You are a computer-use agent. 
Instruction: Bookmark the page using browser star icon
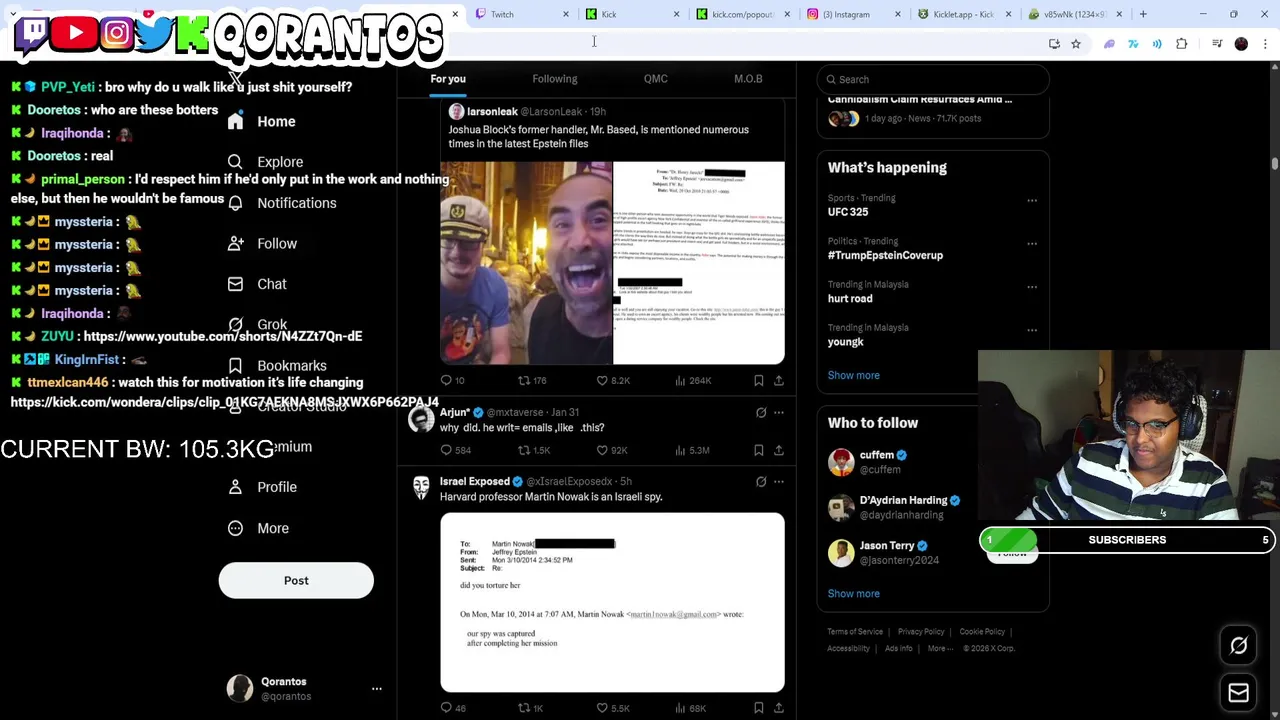(x=1076, y=44)
